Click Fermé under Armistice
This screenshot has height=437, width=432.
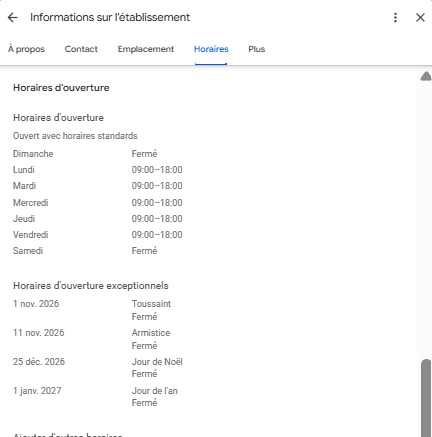pos(144,346)
